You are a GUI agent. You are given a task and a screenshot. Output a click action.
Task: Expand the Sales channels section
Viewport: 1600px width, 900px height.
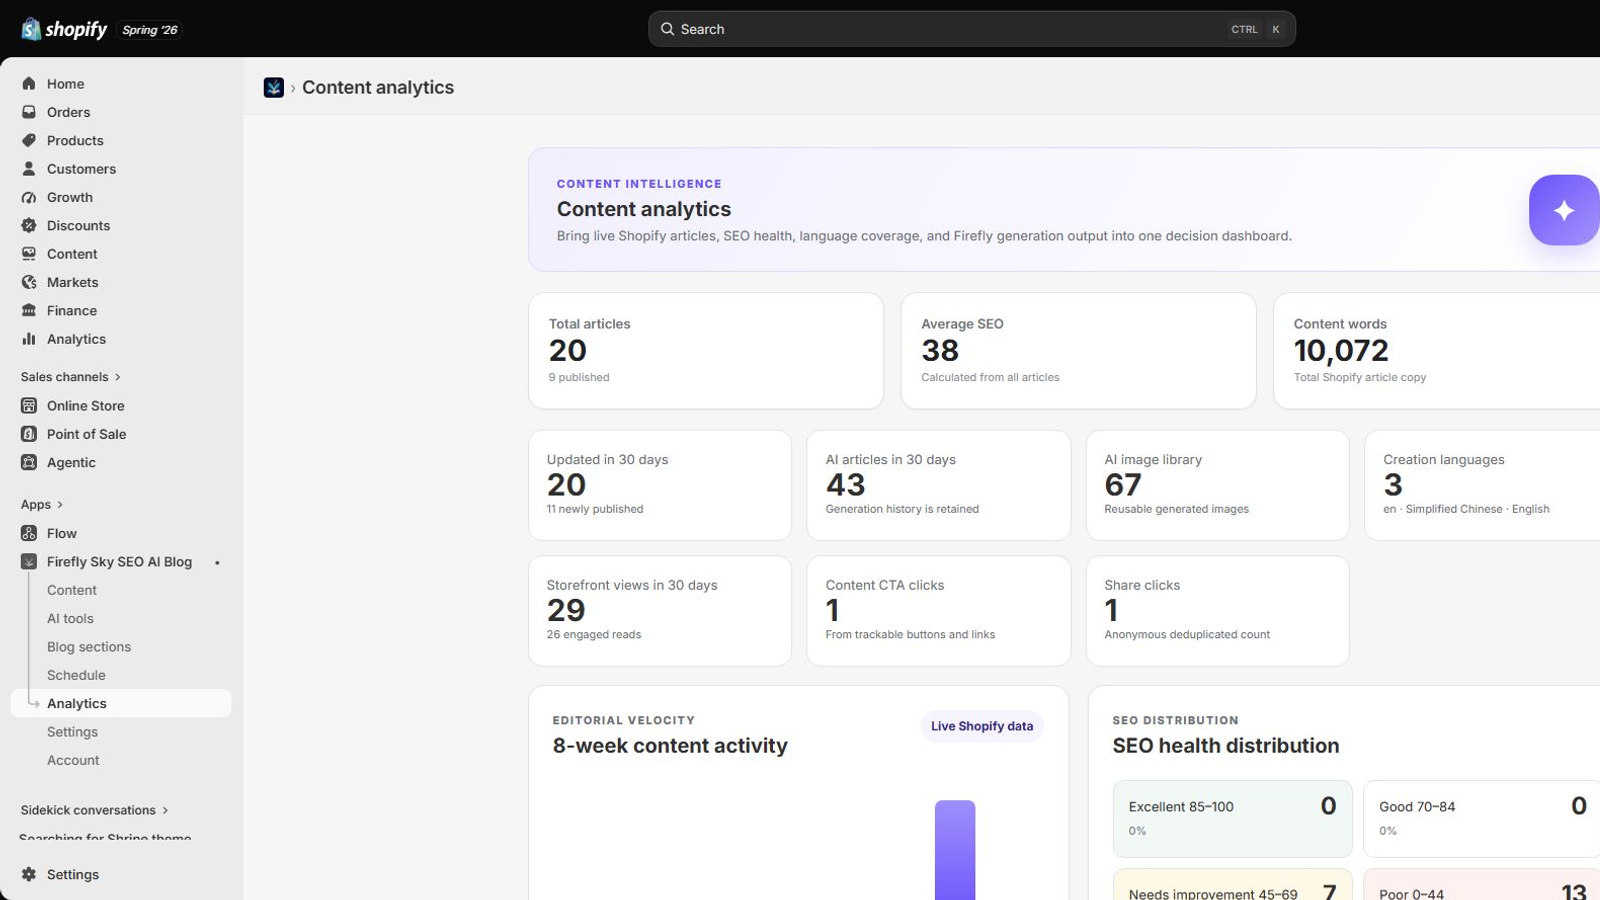pos(71,377)
